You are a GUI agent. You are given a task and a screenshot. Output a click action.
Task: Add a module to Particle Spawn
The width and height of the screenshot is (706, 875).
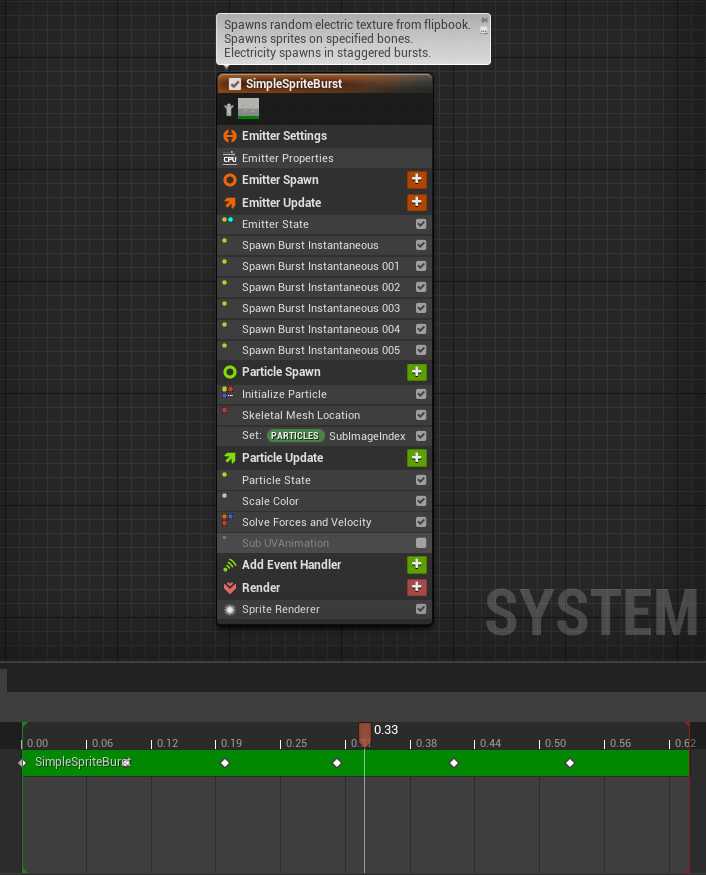416,372
